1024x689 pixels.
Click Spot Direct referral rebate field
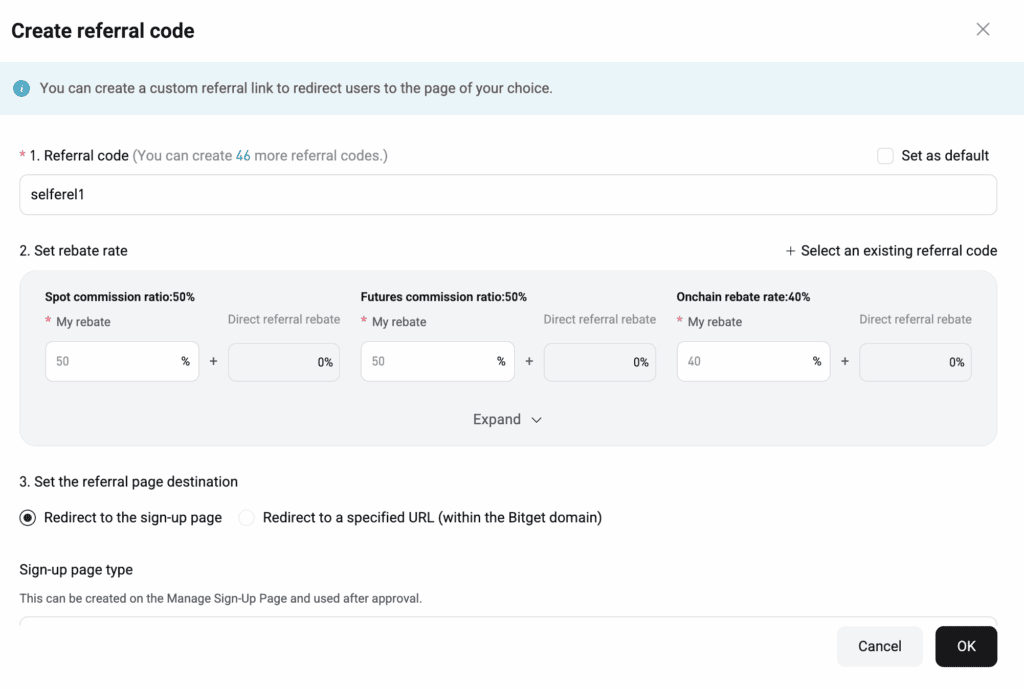pos(284,362)
